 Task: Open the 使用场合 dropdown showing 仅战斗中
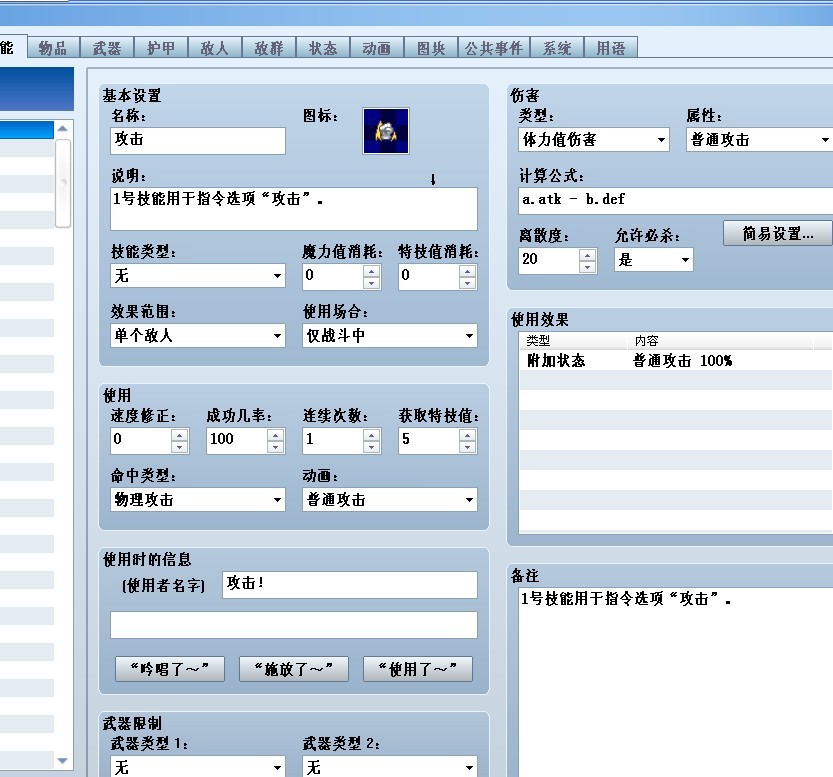(x=389, y=336)
